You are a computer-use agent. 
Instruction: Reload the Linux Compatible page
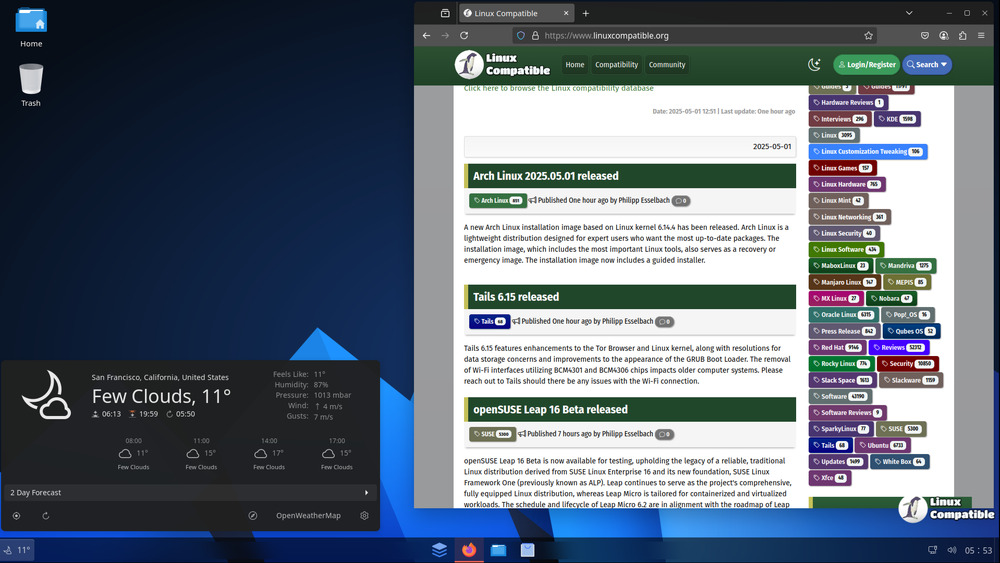464,35
